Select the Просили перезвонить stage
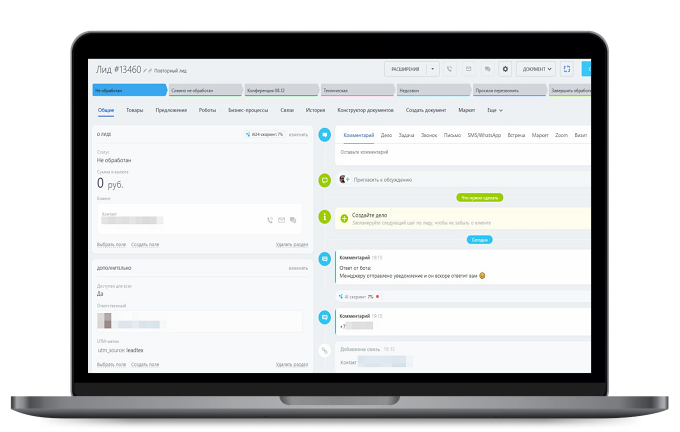 point(510,90)
